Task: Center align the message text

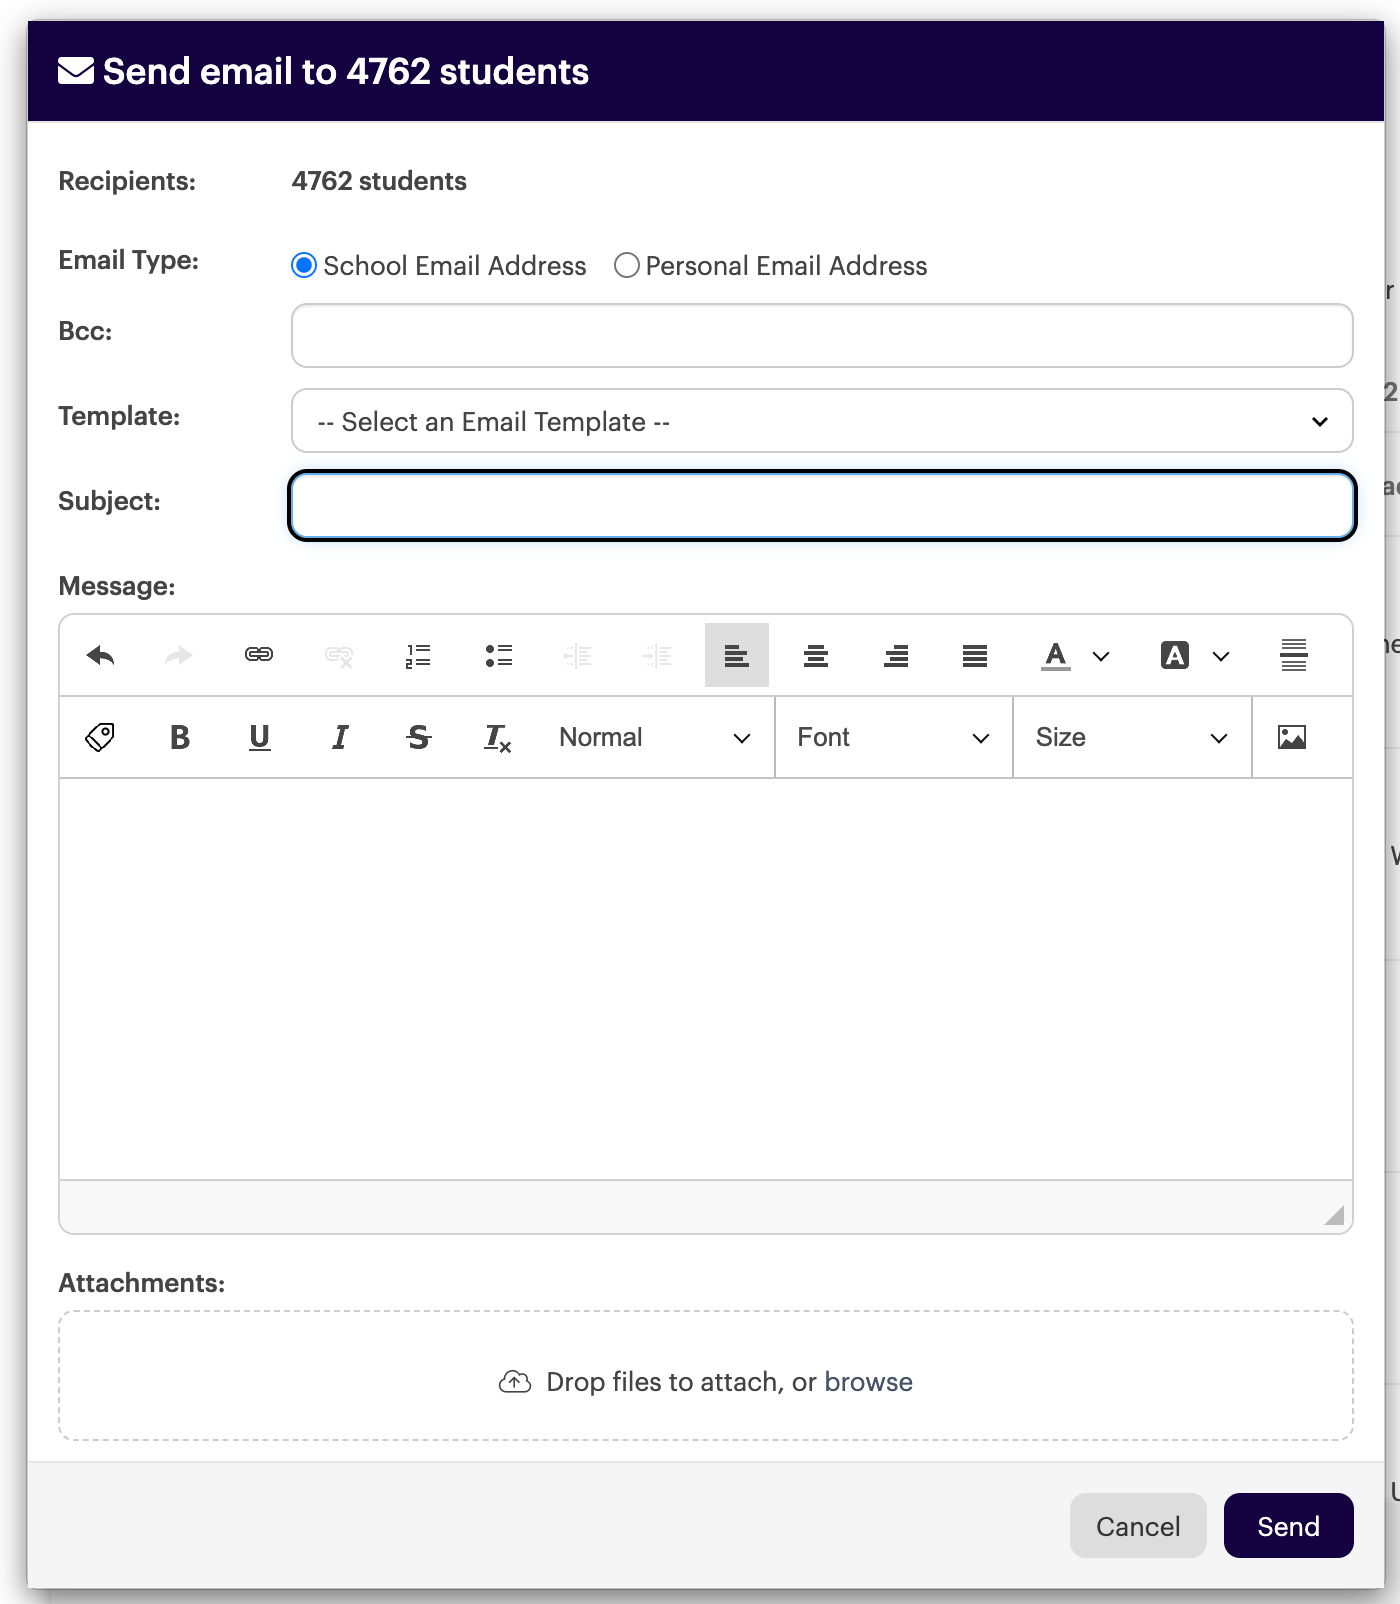Action: pos(816,656)
